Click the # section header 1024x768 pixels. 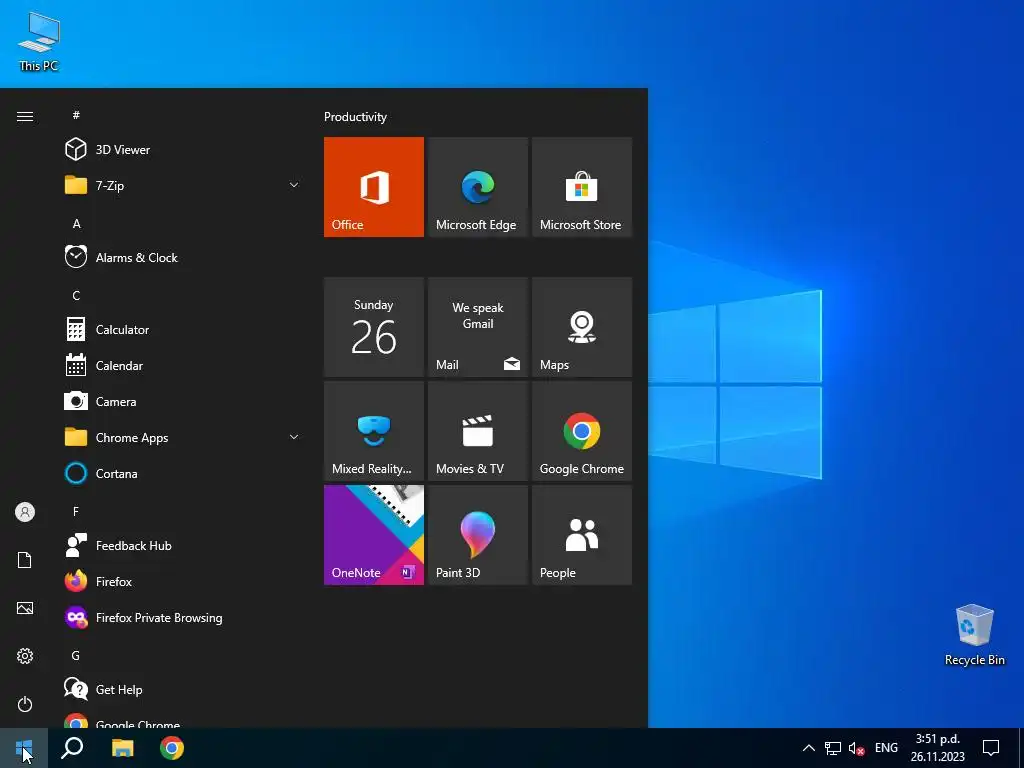point(76,115)
